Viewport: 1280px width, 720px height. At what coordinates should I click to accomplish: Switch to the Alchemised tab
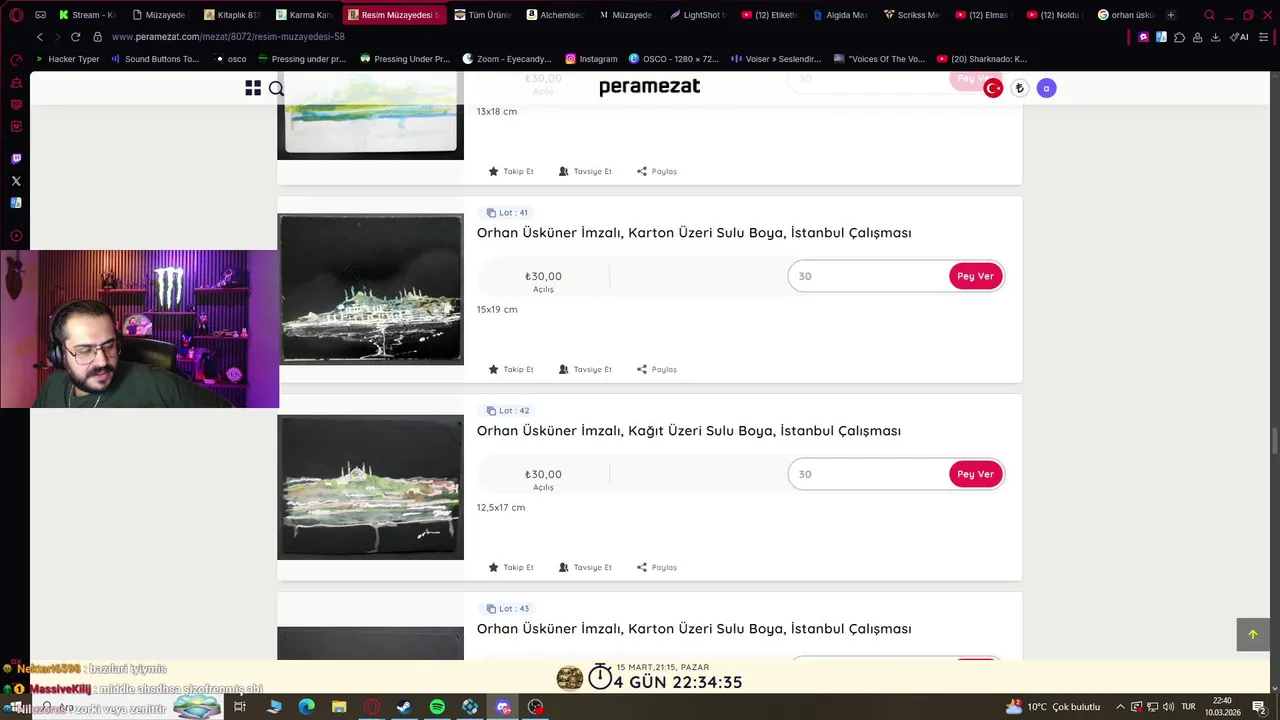[x=555, y=15]
